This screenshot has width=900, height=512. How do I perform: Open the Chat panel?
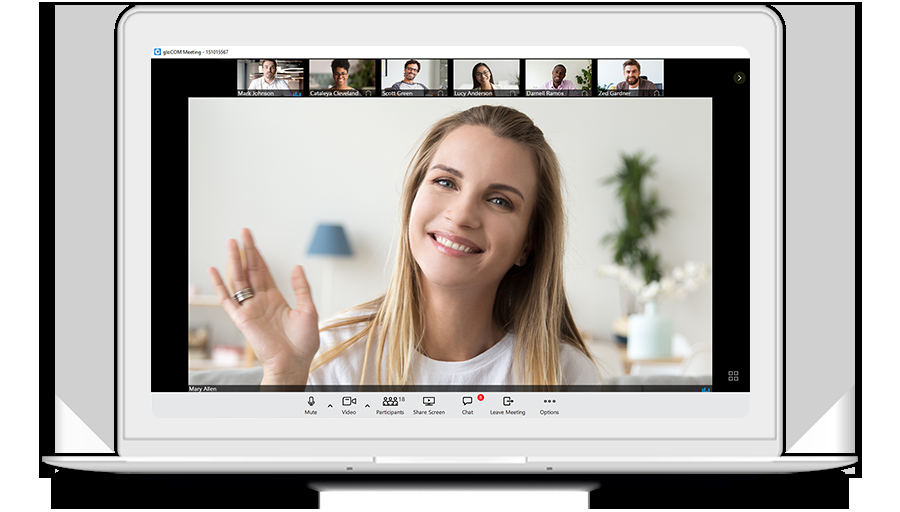pyautogui.click(x=467, y=402)
